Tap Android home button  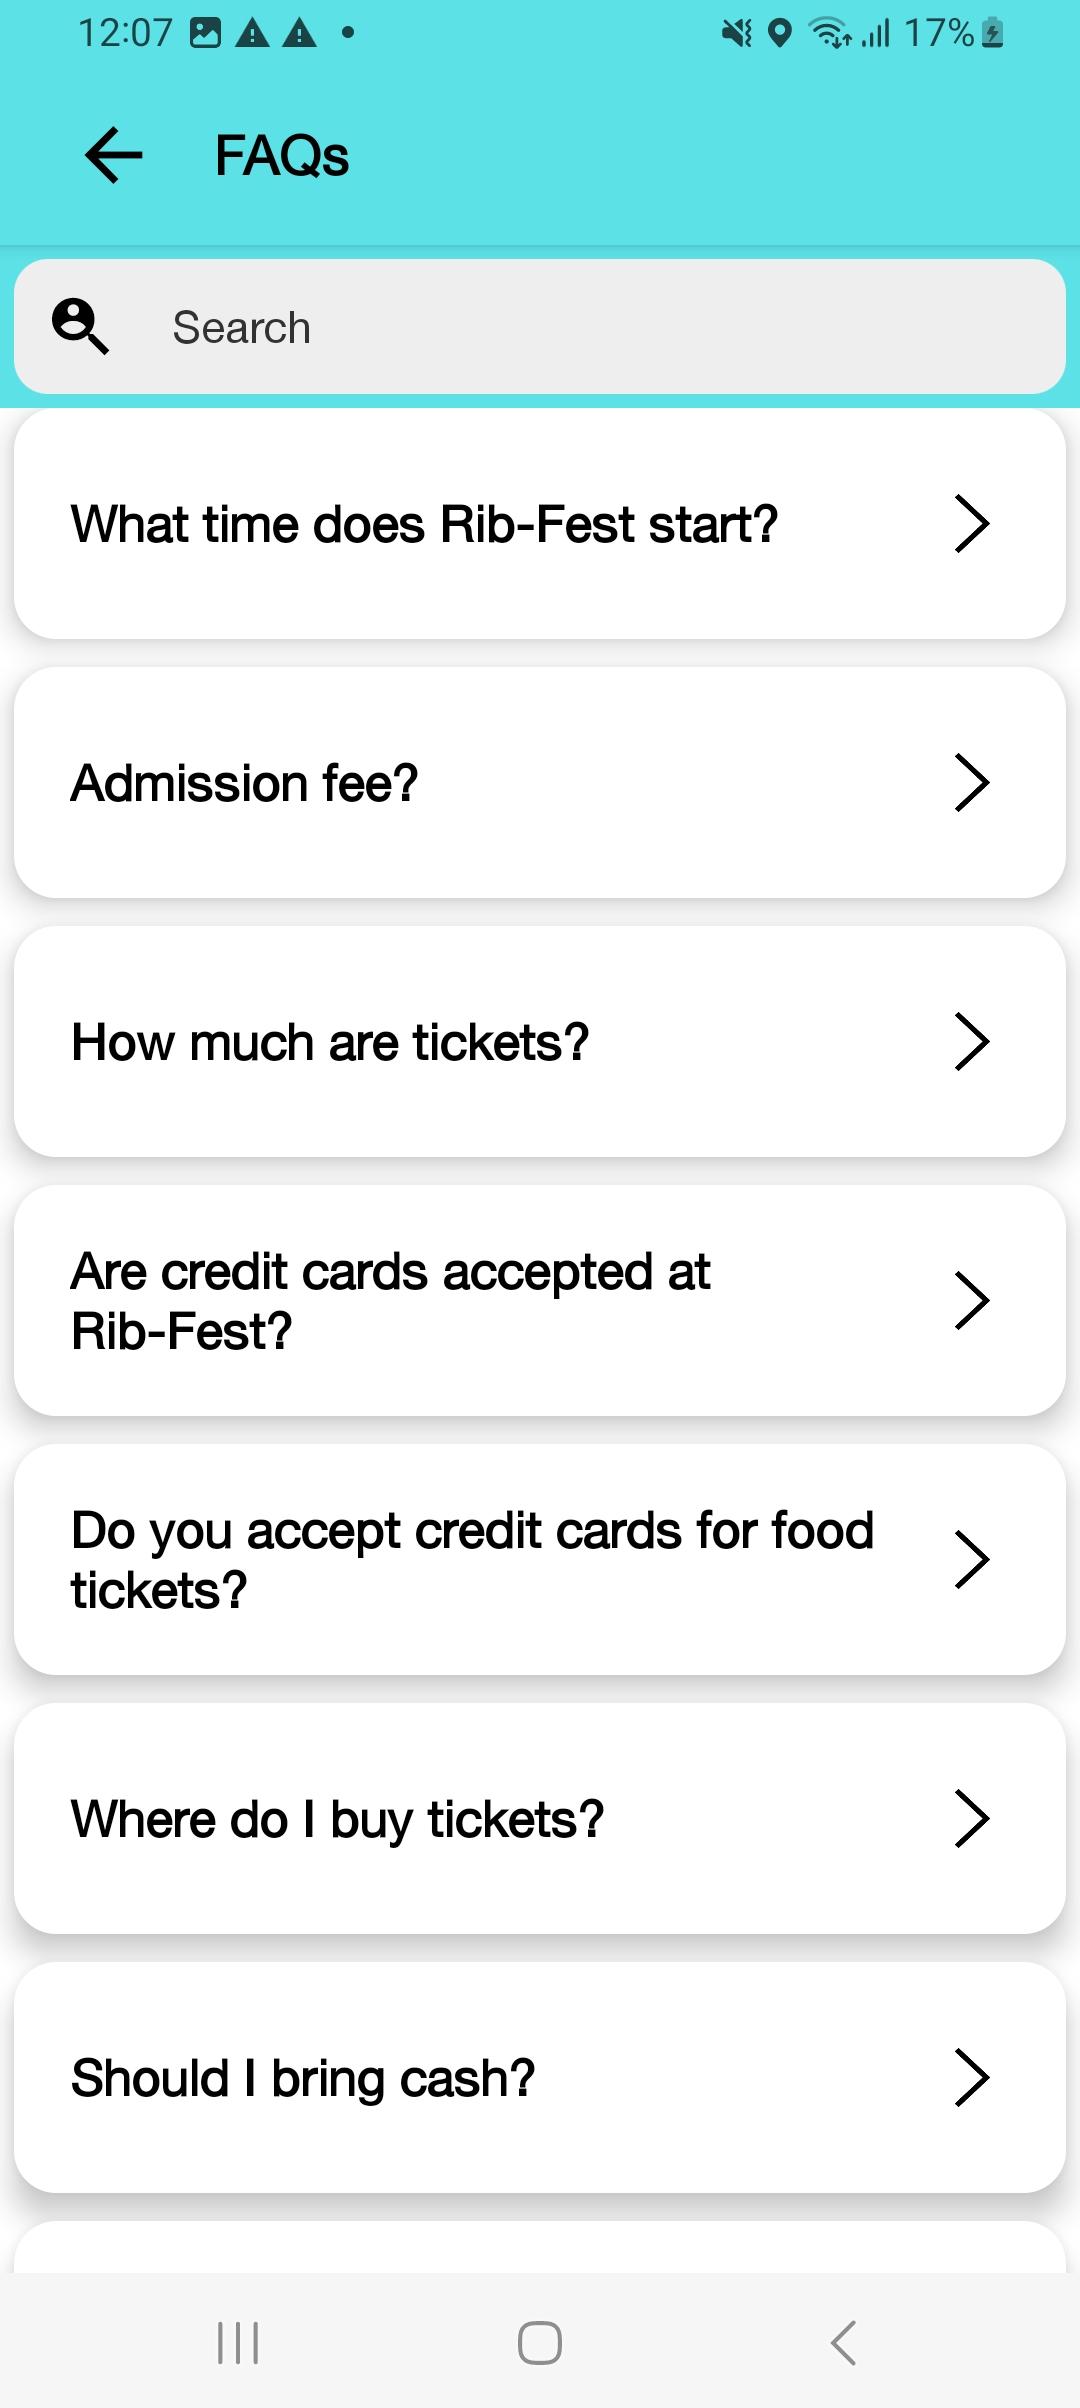[540, 2342]
